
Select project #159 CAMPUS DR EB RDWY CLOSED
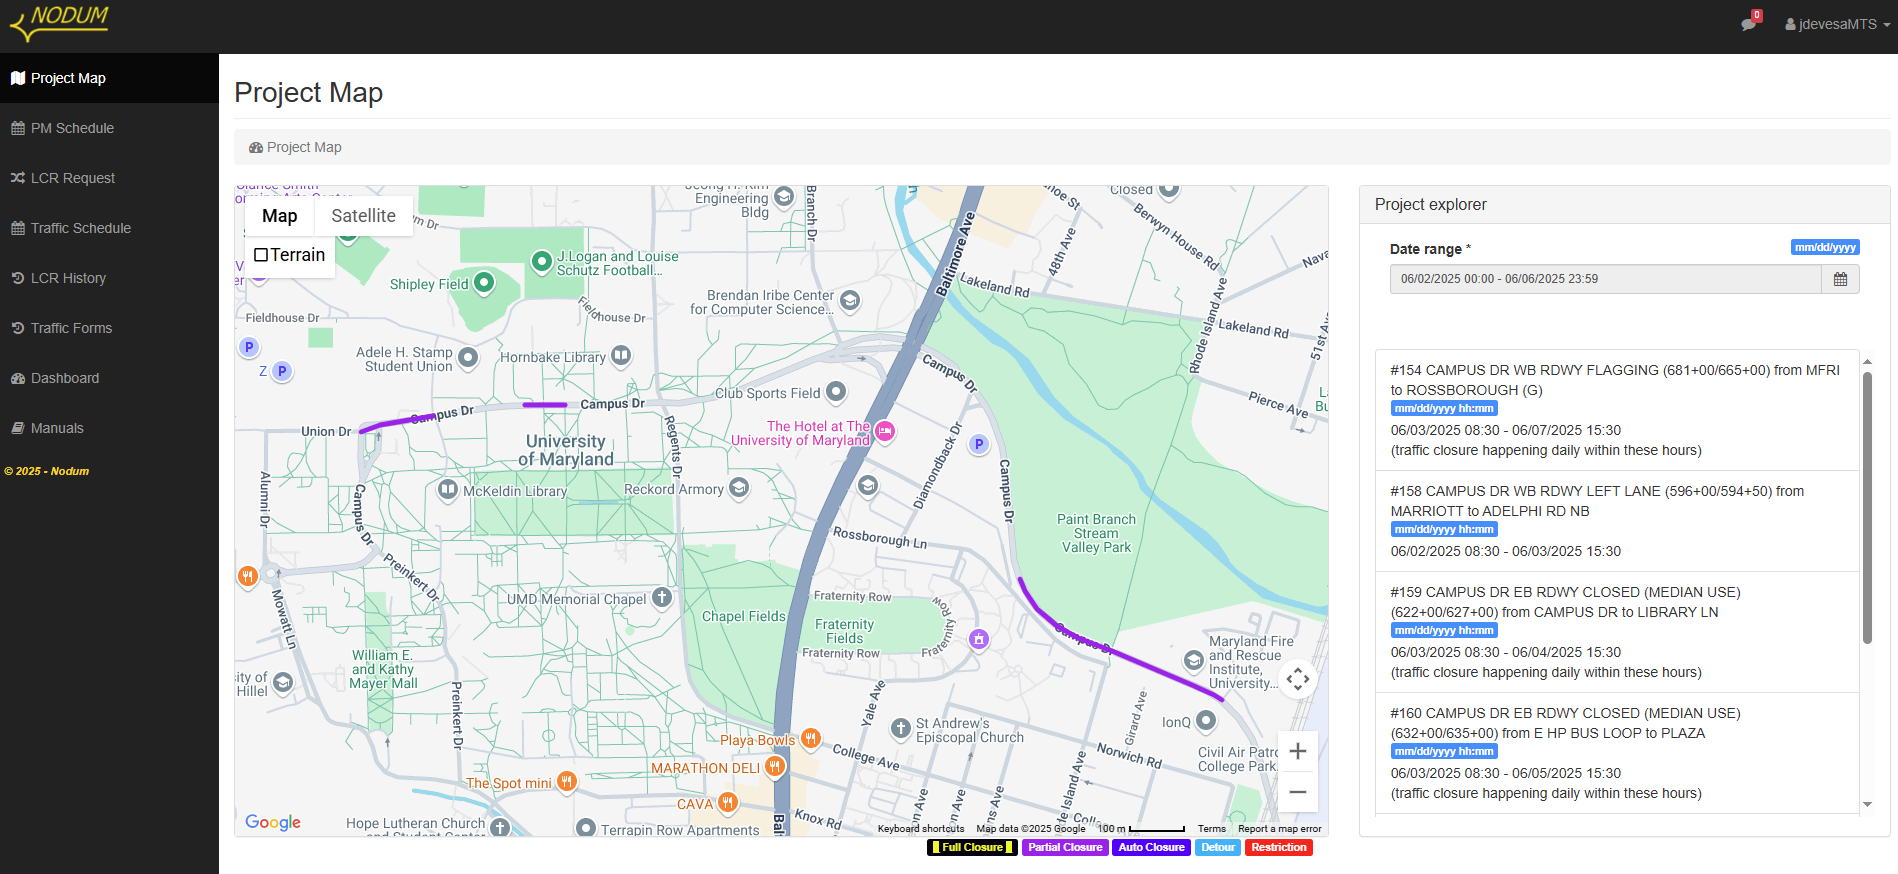click(x=1616, y=632)
